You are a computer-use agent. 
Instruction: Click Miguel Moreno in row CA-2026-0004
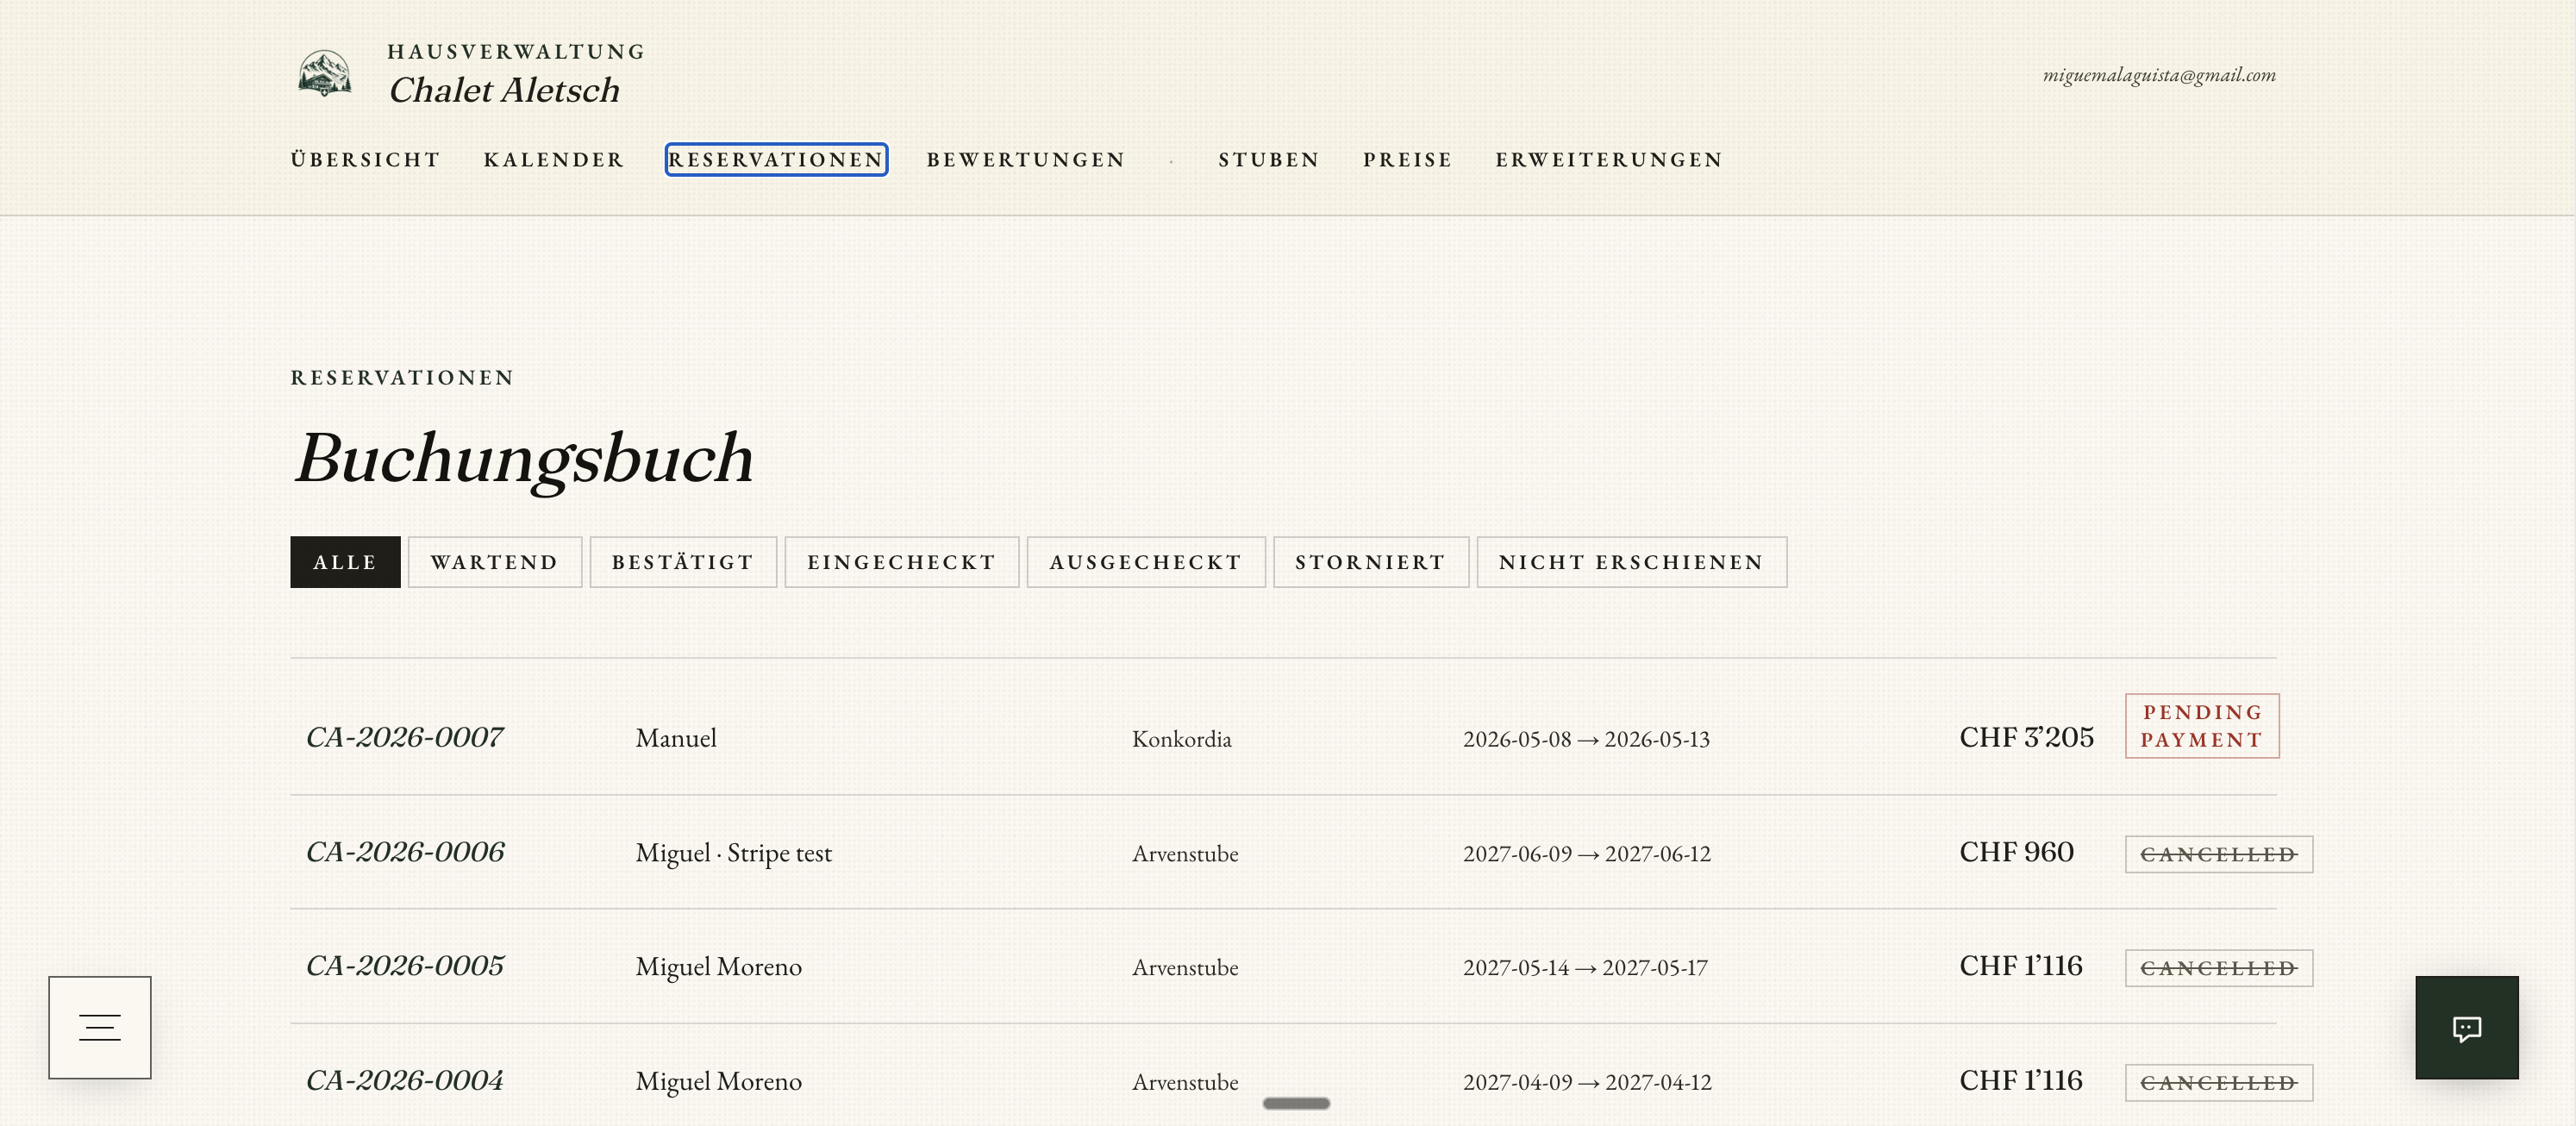(718, 1083)
